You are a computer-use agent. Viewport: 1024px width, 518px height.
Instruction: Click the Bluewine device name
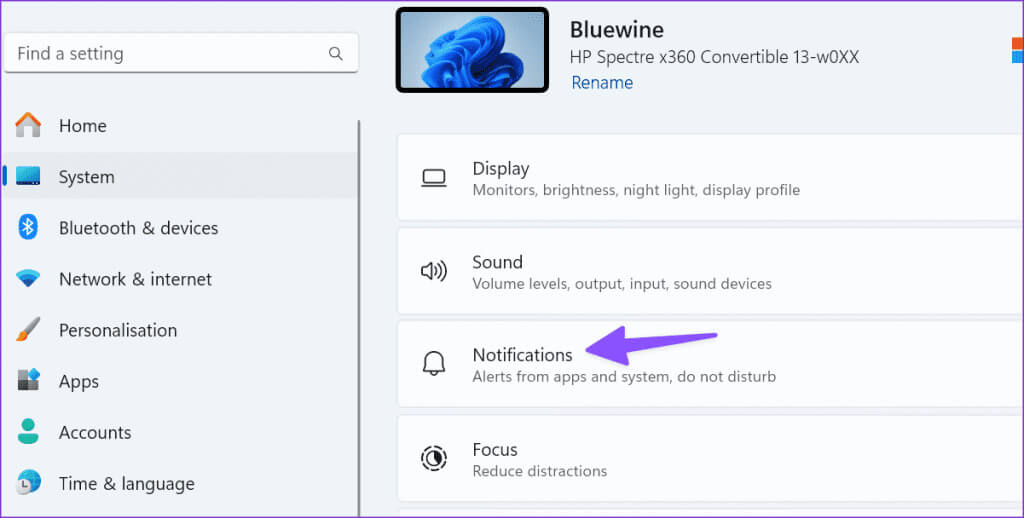point(616,29)
